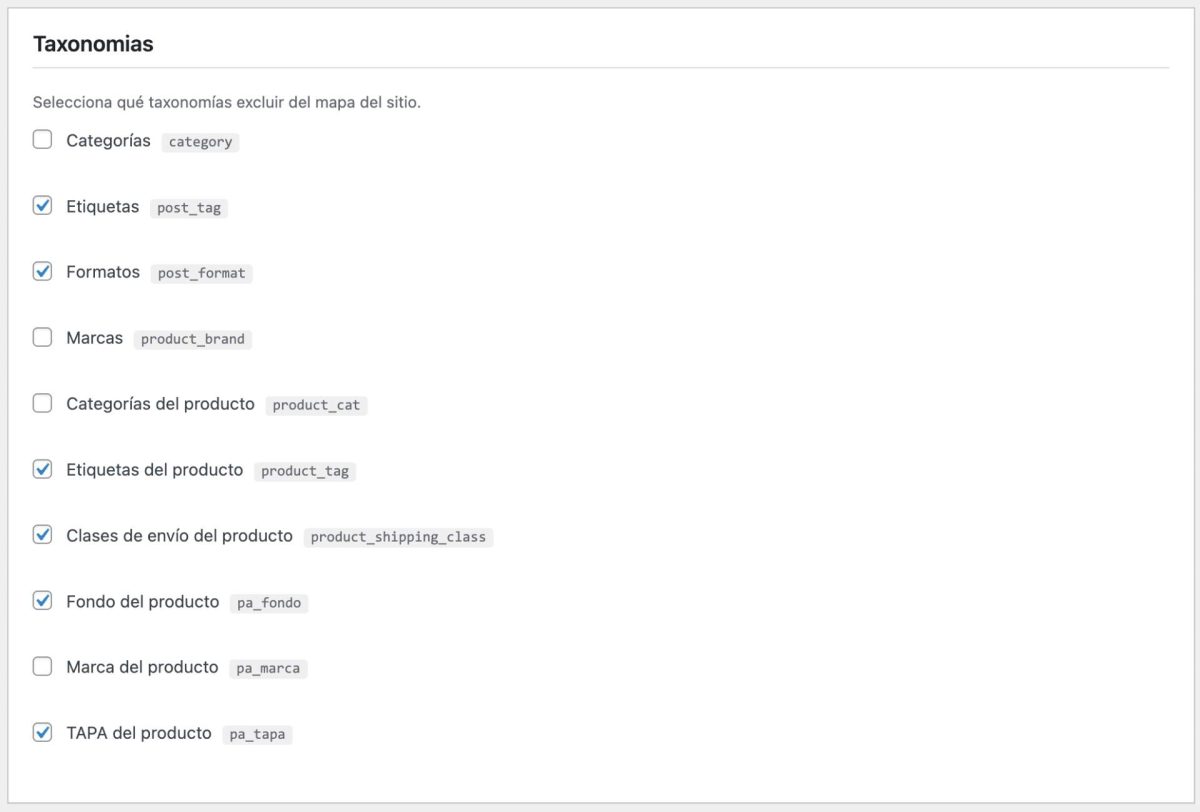Enable the Categorías checkbox
This screenshot has width=1200, height=812.
coord(42,139)
